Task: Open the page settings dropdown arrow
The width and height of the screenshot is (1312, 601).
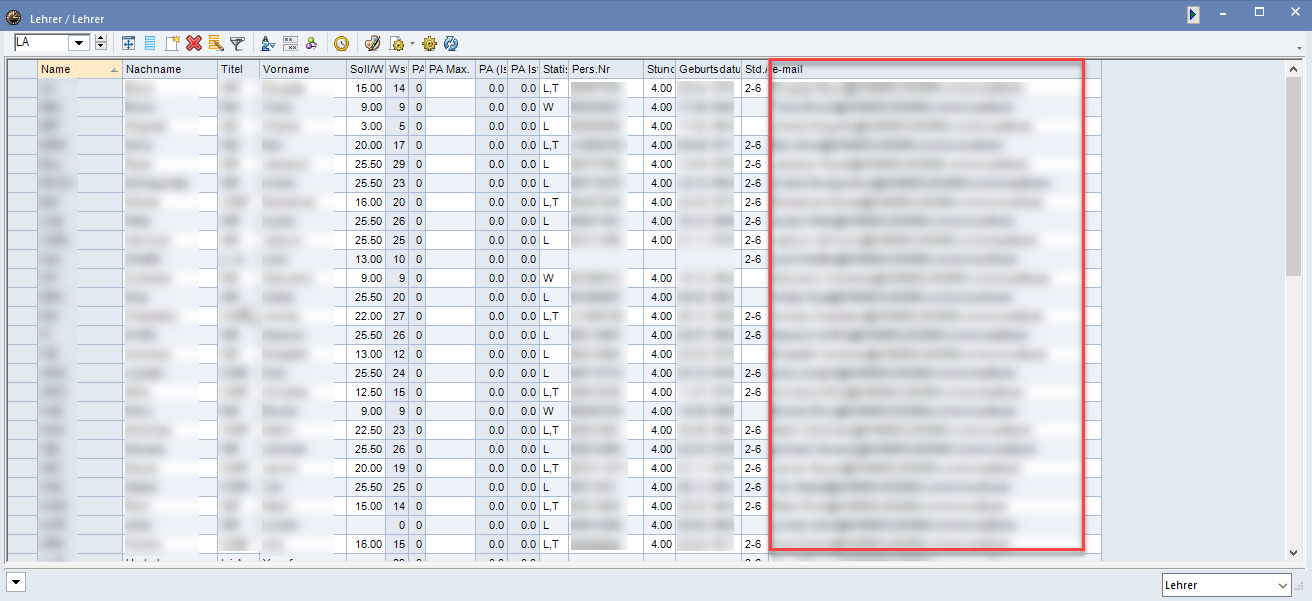Action: tap(412, 44)
